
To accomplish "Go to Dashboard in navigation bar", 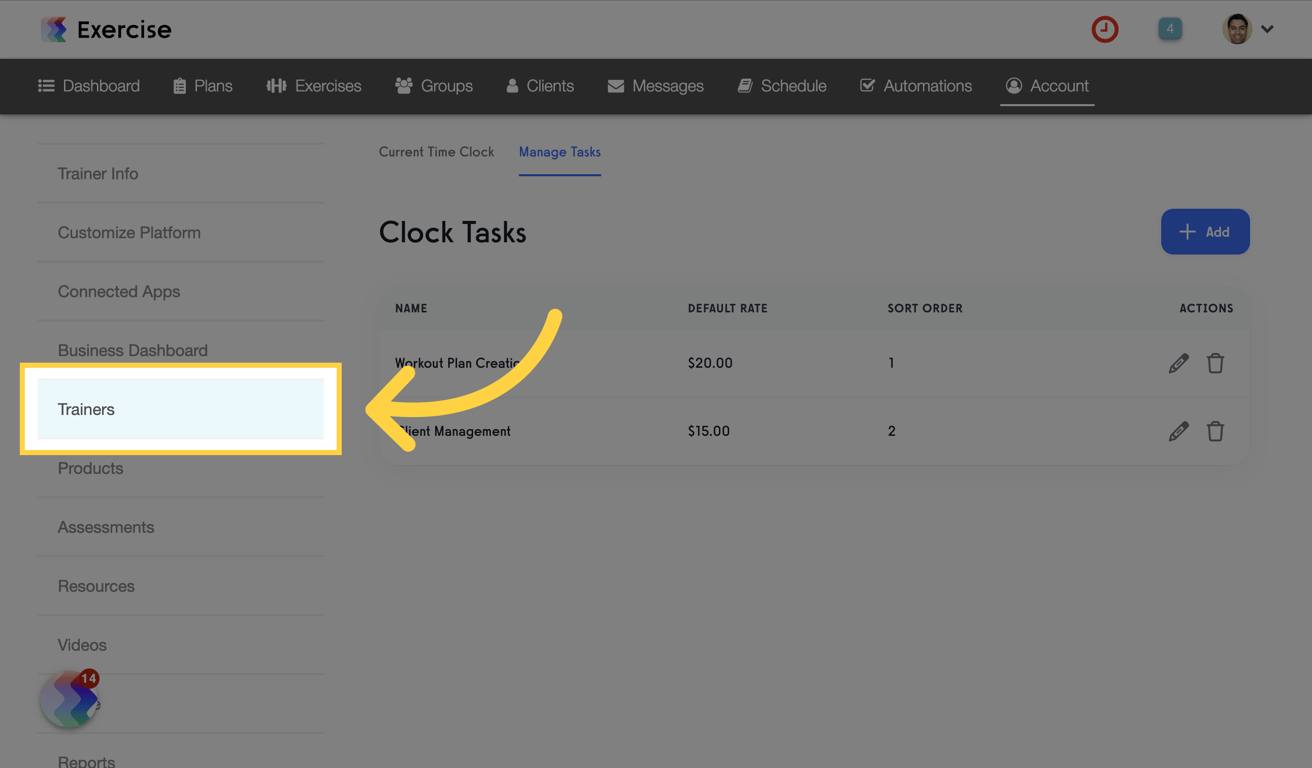I will (89, 86).
